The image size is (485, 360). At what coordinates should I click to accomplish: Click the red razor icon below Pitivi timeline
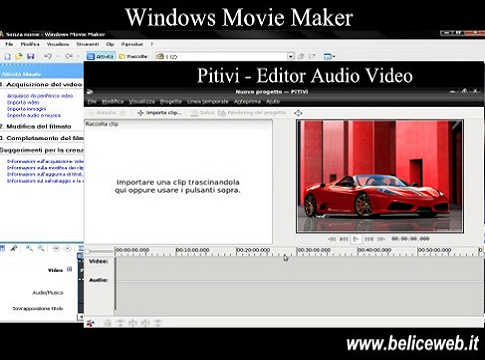coord(90,323)
